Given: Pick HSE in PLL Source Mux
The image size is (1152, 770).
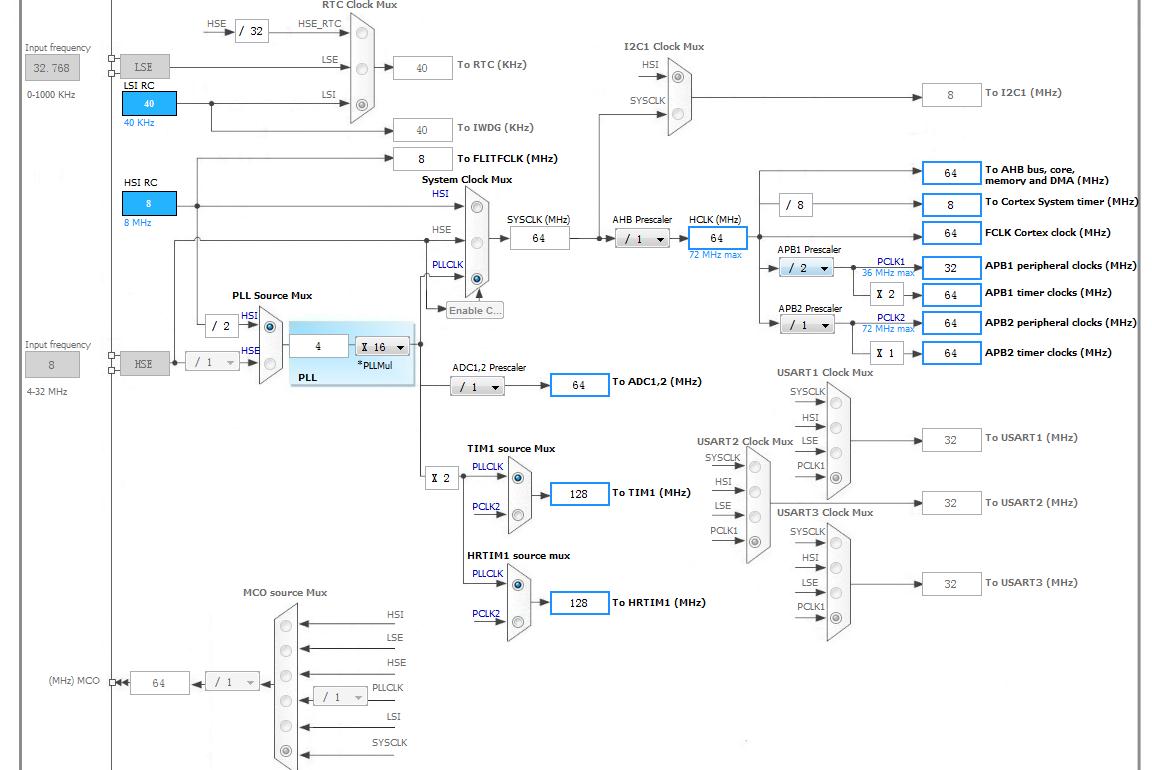Looking at the screenshot, I should tap(270, 364).
